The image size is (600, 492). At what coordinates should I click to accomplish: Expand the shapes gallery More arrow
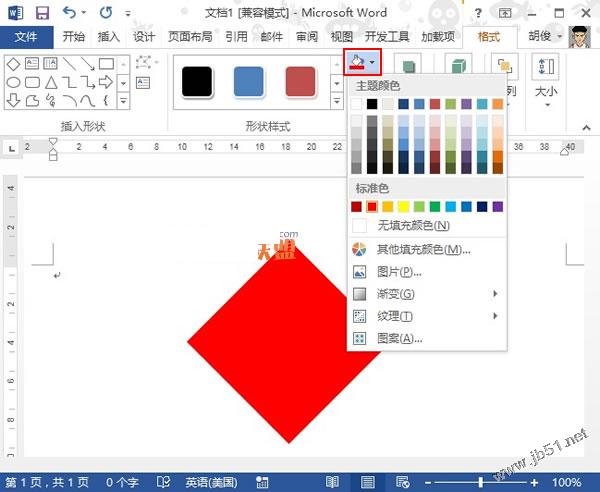point(123,101)
